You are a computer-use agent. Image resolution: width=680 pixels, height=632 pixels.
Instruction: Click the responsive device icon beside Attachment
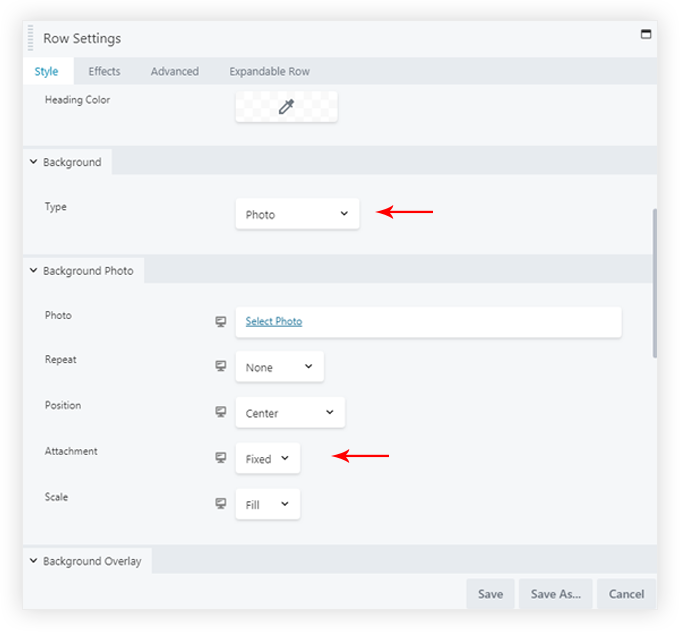[x=221, y=458]
